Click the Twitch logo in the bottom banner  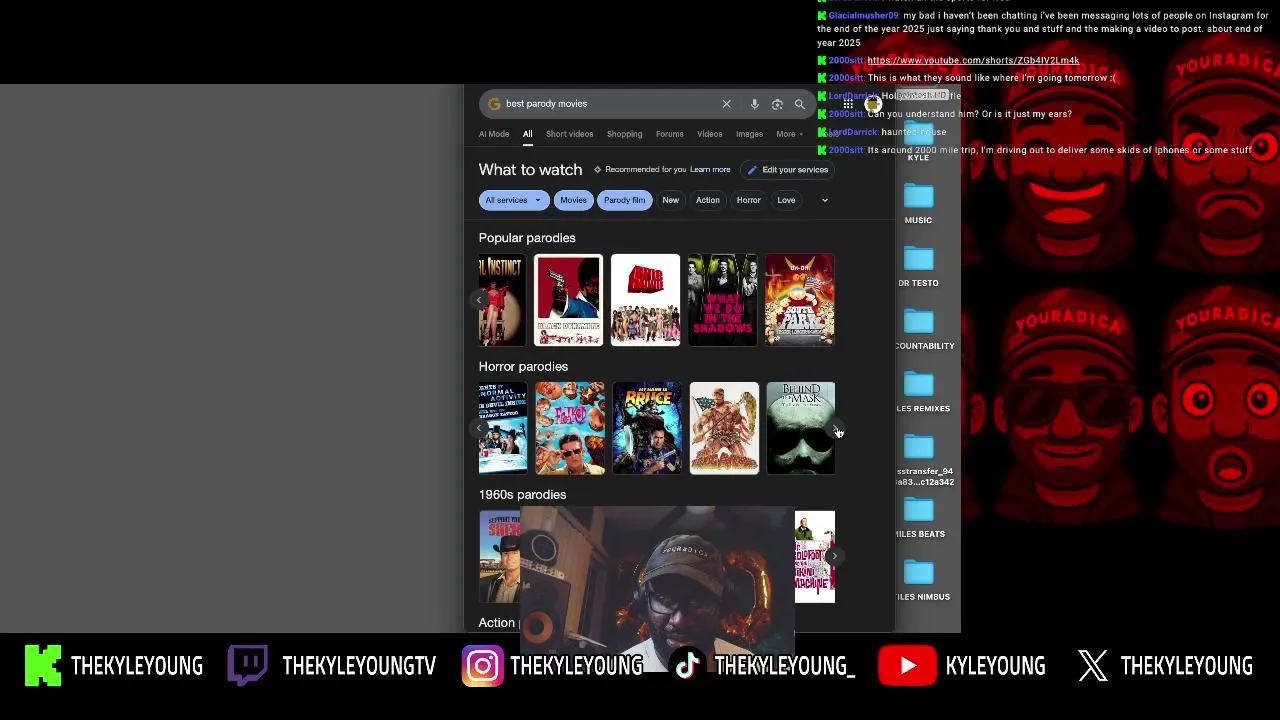coord(247,666)
